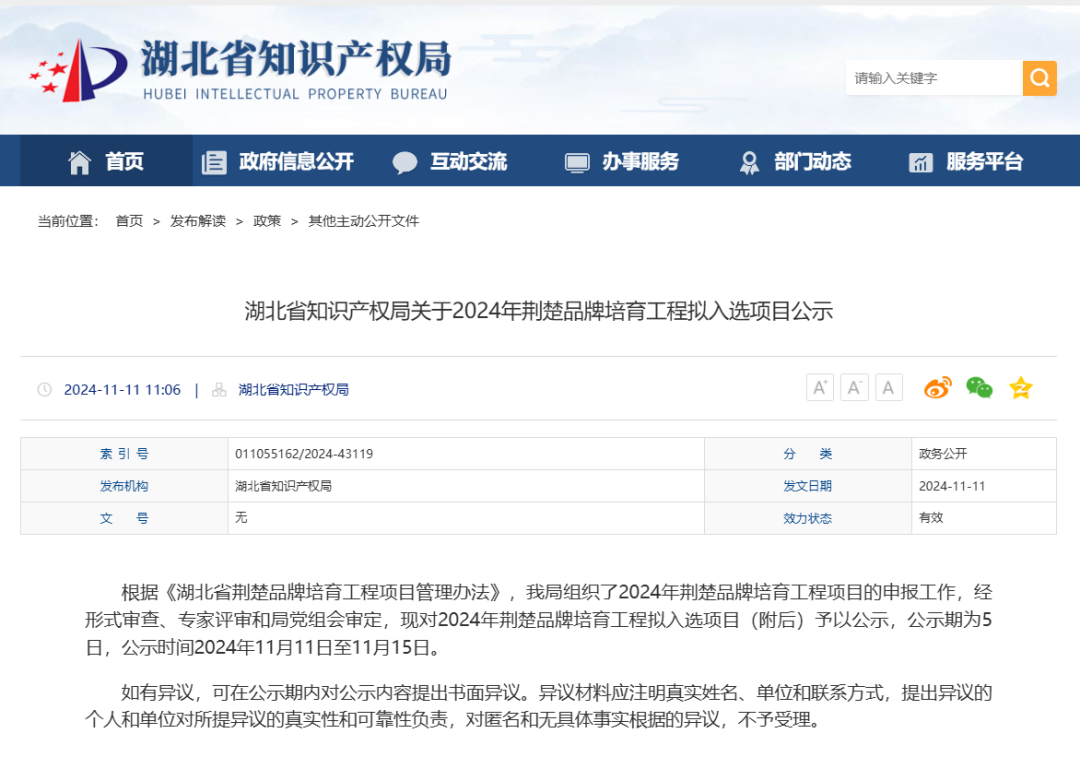Click the document icon beside 政府信息公开
This screenshot has width=1080, height=769.
pos(213,160)
